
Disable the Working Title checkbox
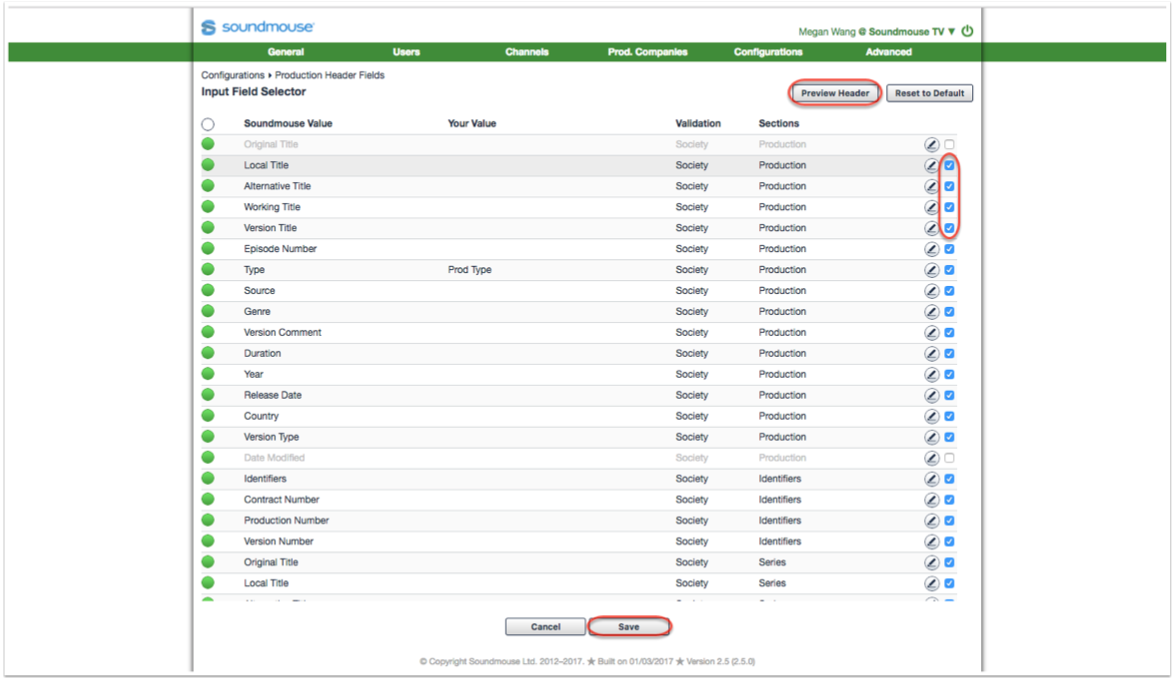tap(949, 207)
